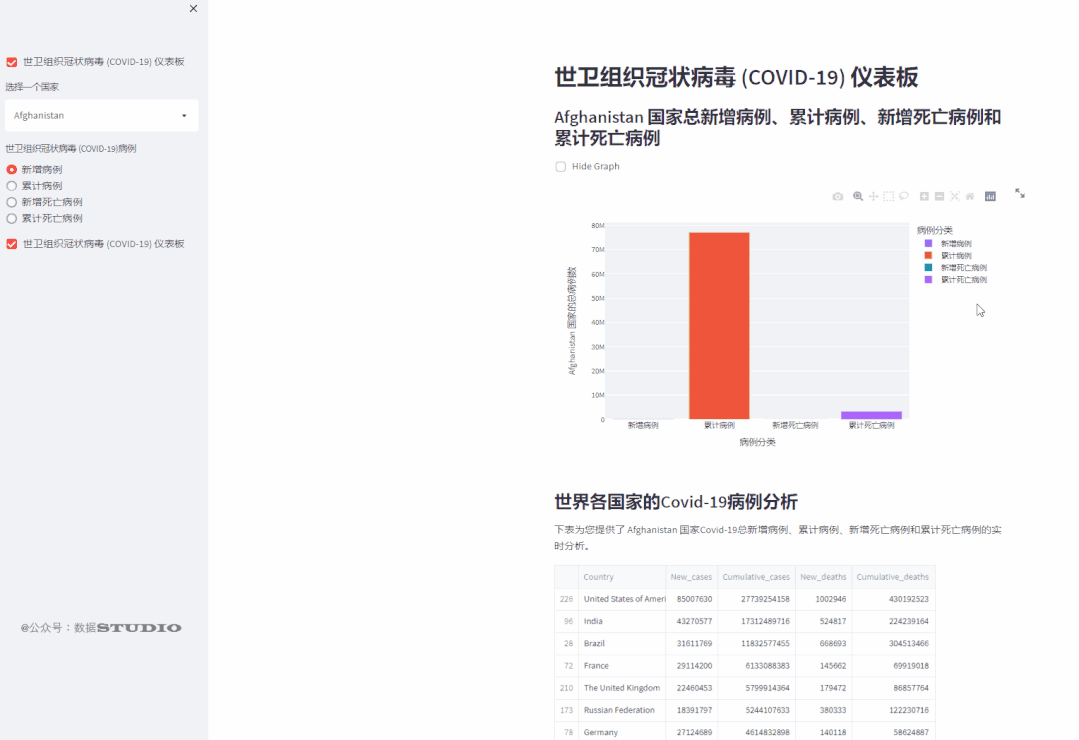
Task: Click the New_cases table column header
Action: point(691,576)
